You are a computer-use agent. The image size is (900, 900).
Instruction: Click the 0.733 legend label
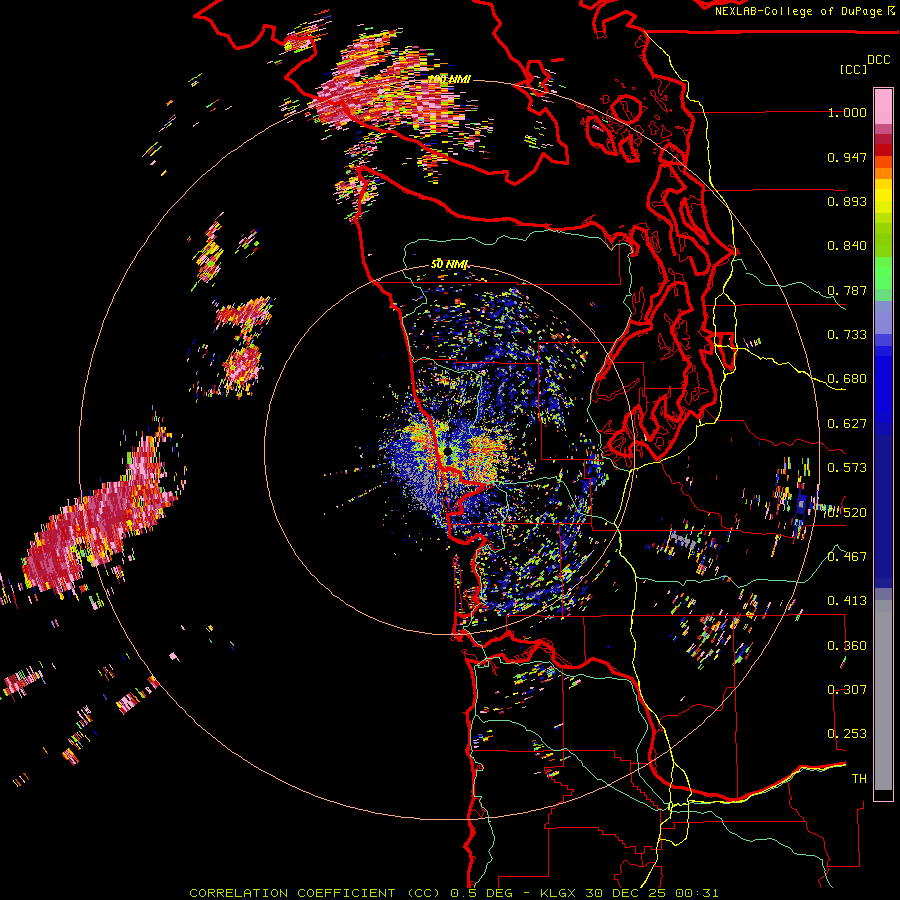pos(847,335)
